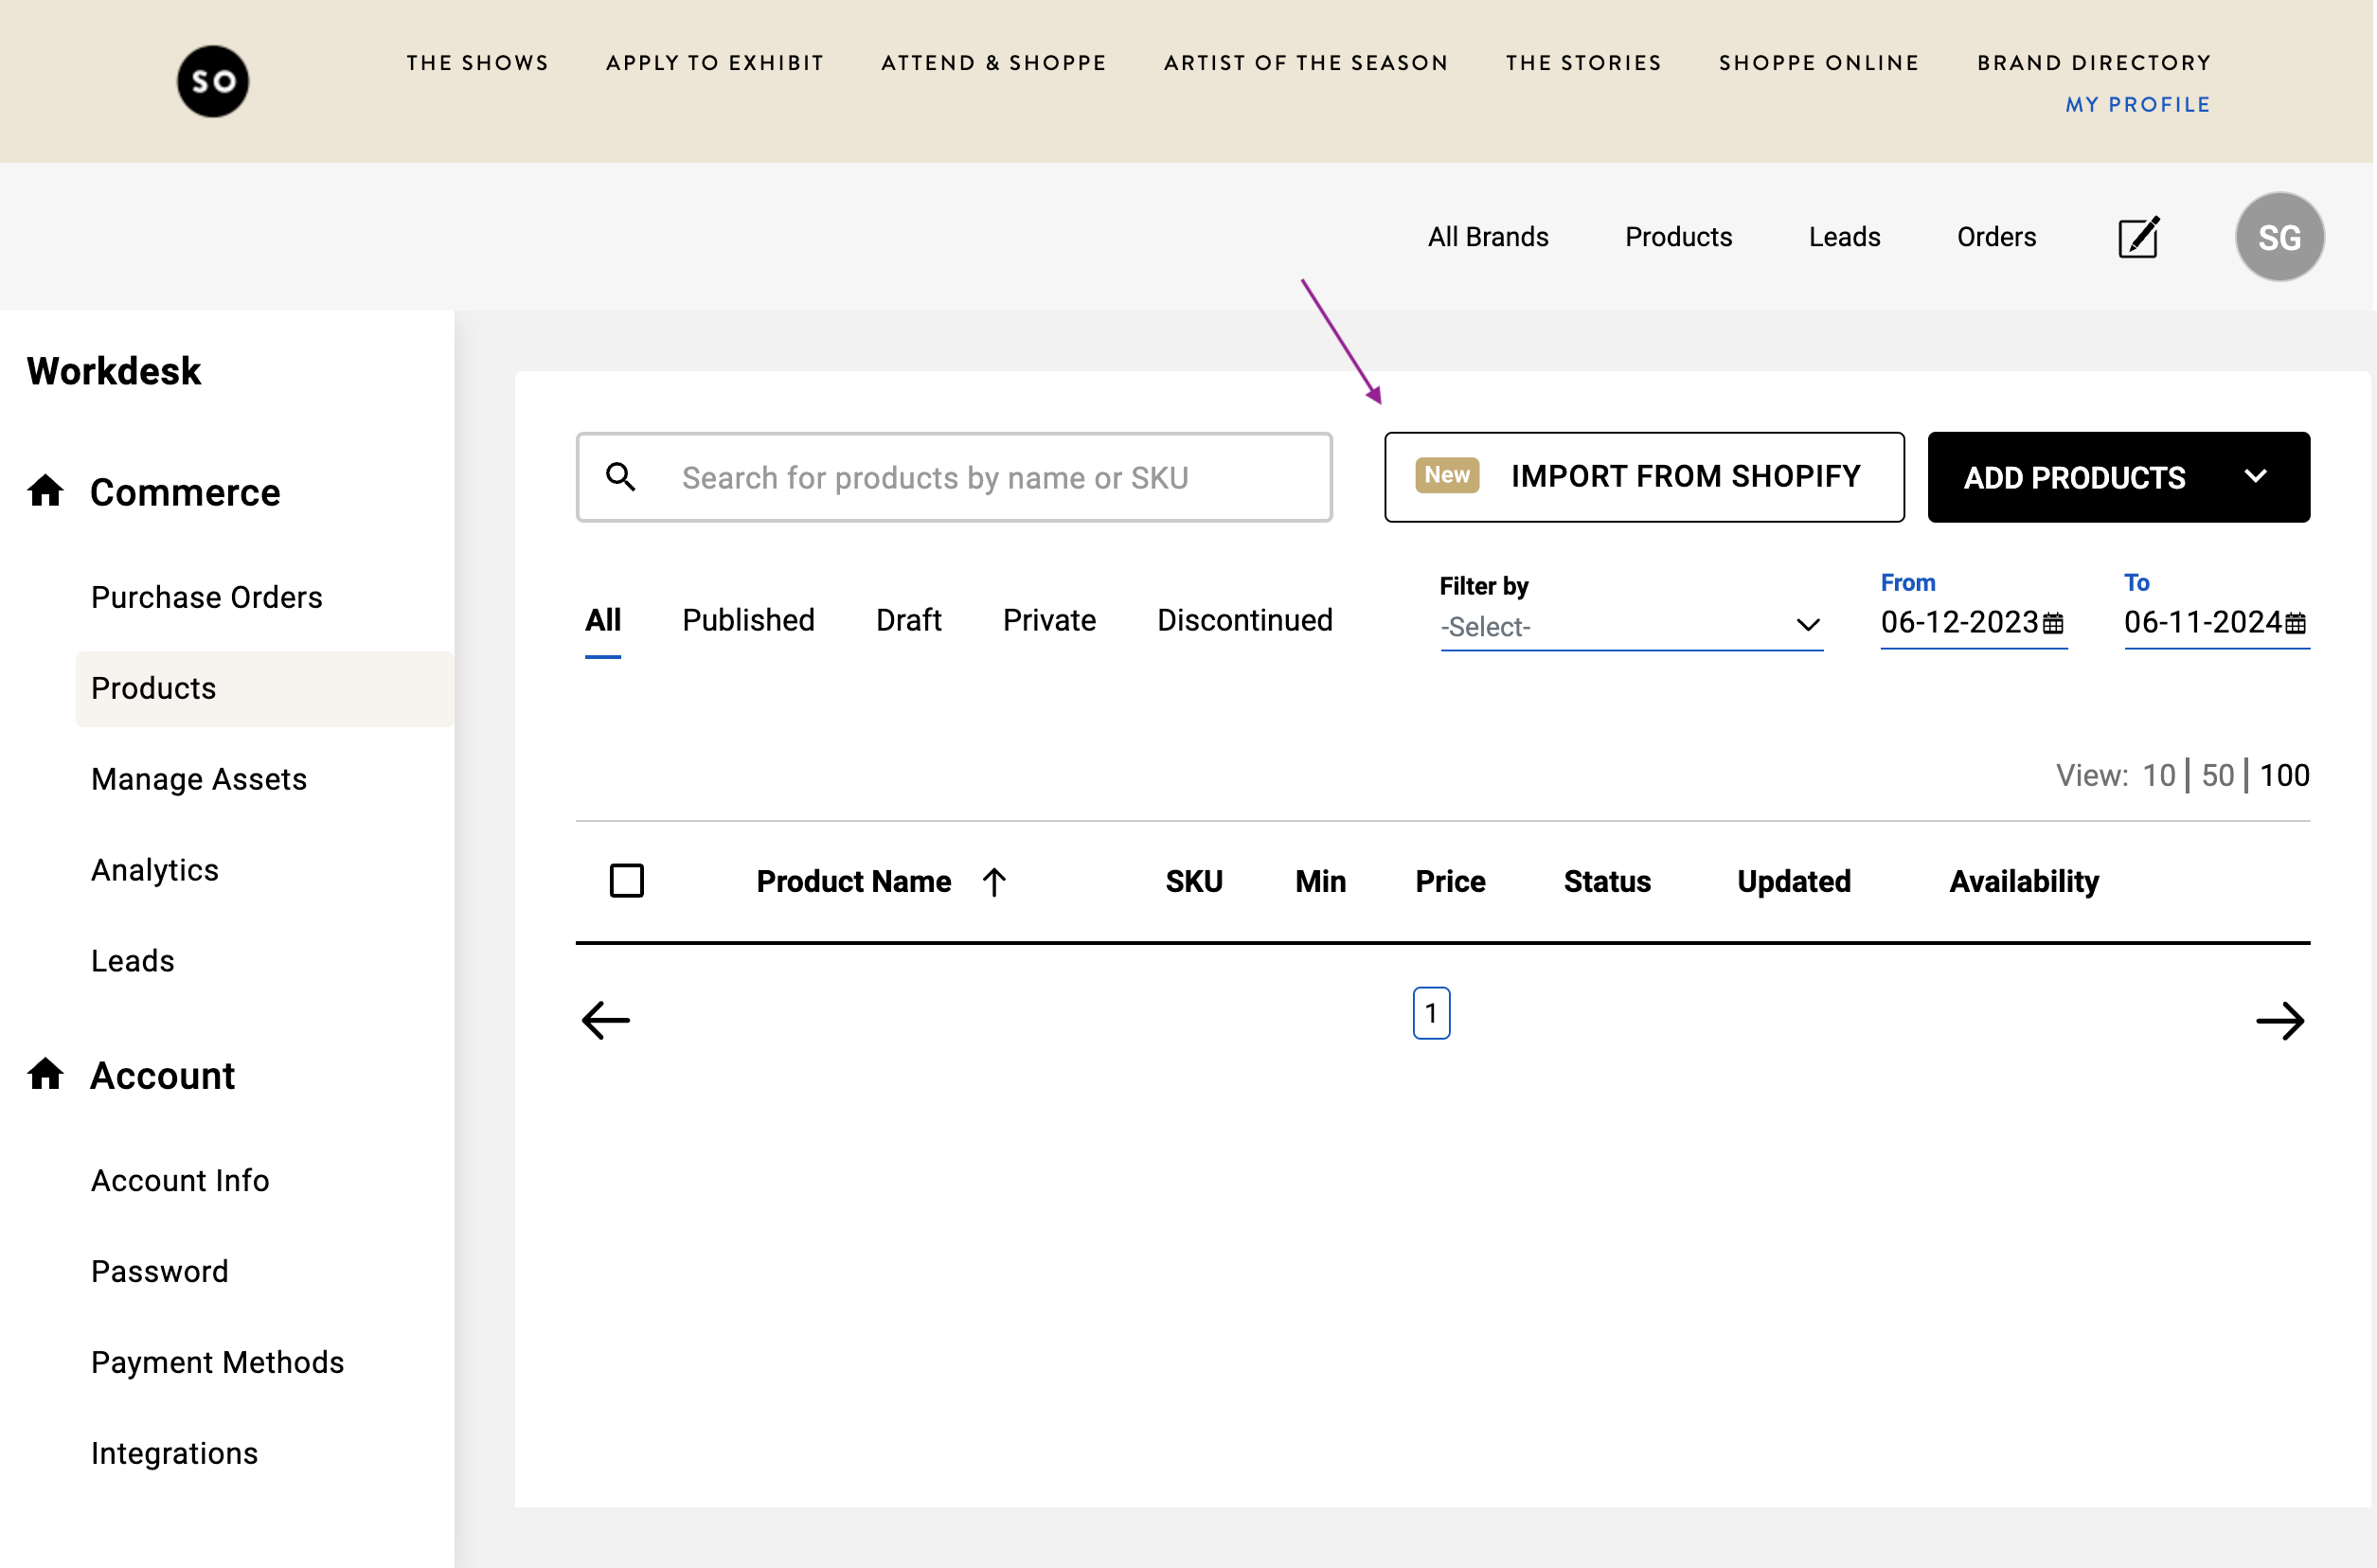Open Integrations in the Account section
The image size is (2377, 1568).
(x=175, y=1453)
